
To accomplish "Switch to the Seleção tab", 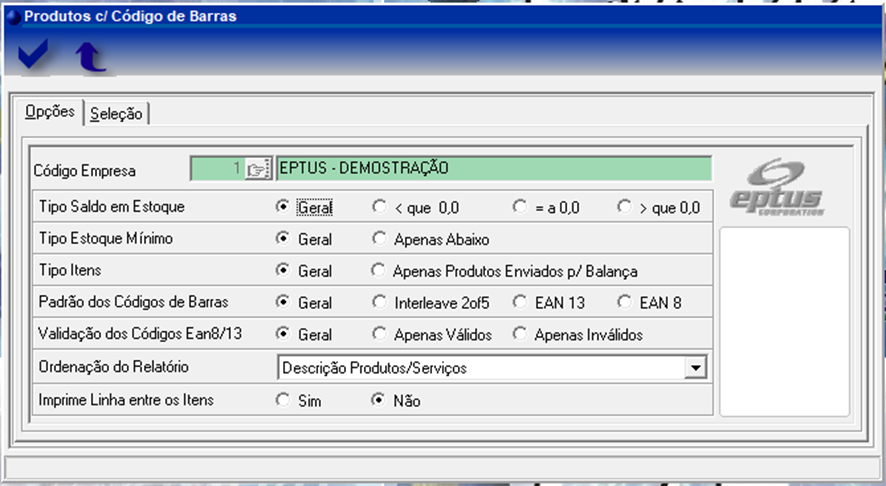I will pos(116,114).
